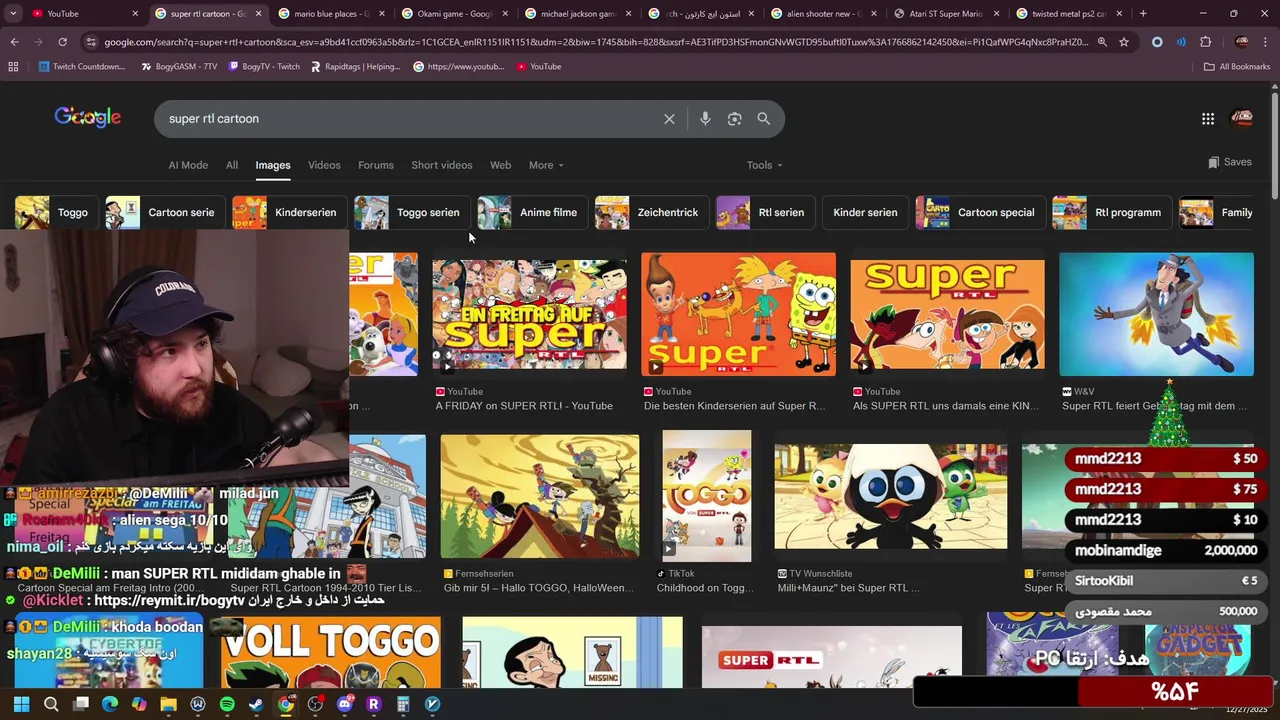Screen dimensions: 1280x720
Task: Filter by the Toggo chip
Action: click(x=56, y=212)
